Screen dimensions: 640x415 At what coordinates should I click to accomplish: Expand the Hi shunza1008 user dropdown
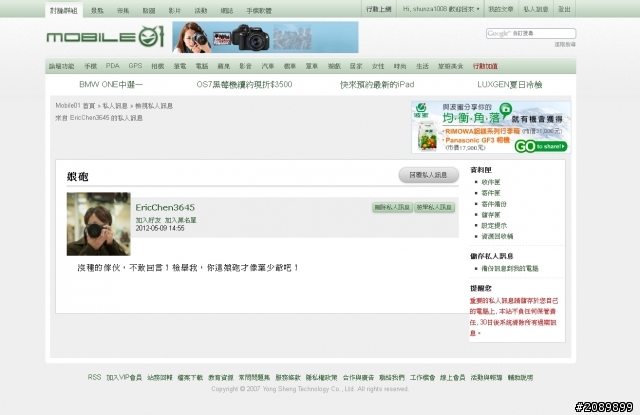441,9
